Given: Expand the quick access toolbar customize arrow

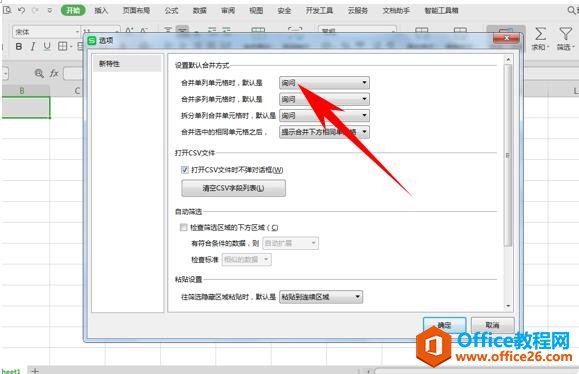Looking at the screenshot, I should [50, 11].
